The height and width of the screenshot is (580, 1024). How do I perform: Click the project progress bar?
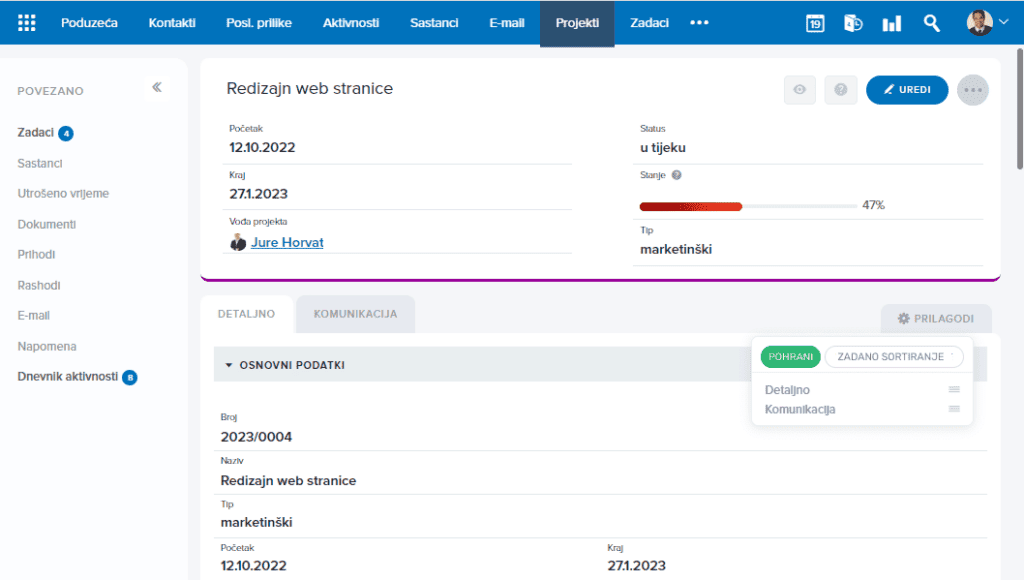pyautogui.click(x=748, y=206)
